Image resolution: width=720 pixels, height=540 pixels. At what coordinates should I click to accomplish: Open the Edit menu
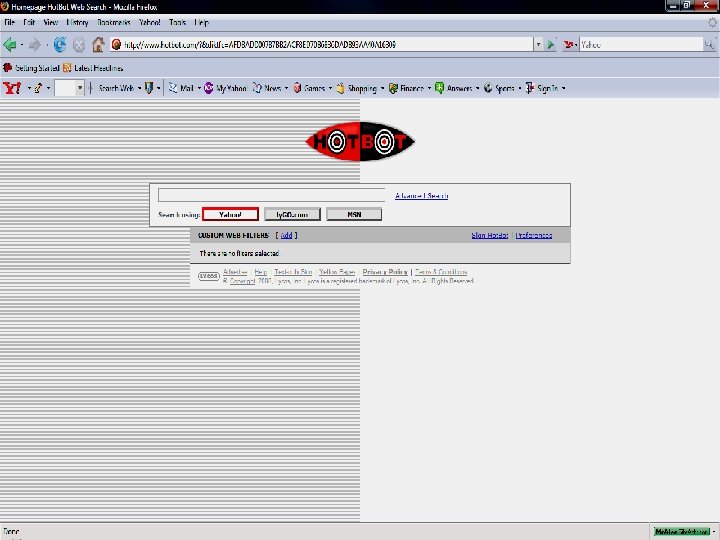[x=29, y=22]
